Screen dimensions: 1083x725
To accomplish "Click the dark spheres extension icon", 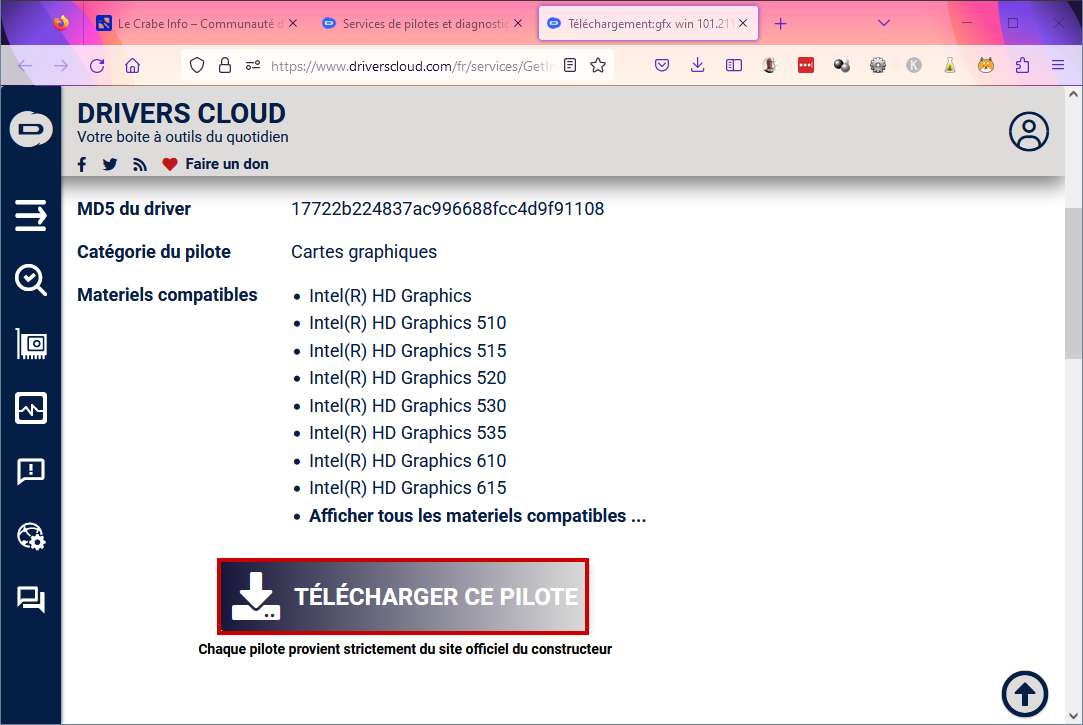I will [x=842, y=66].
